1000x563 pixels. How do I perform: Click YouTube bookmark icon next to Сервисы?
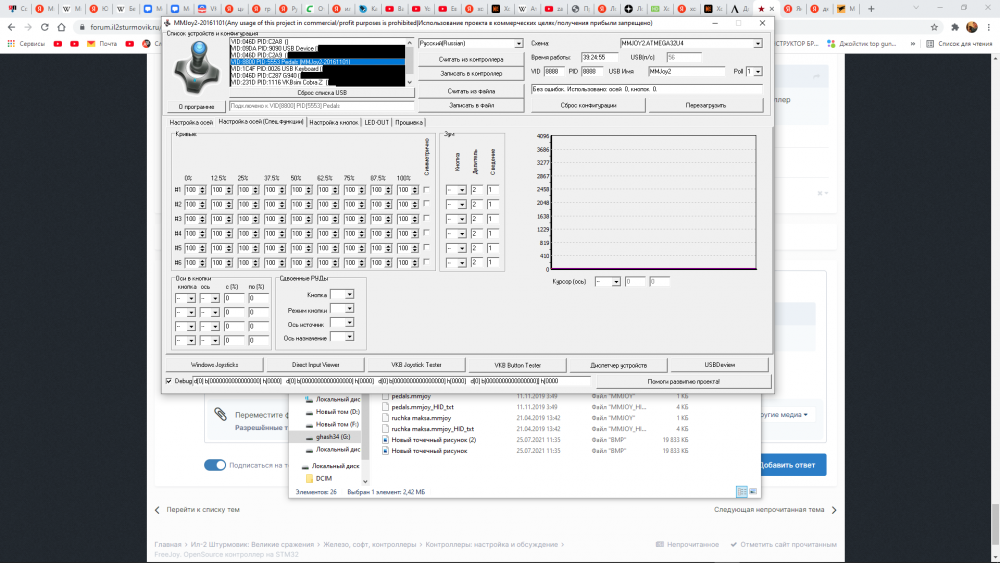[x=59, y=44]
